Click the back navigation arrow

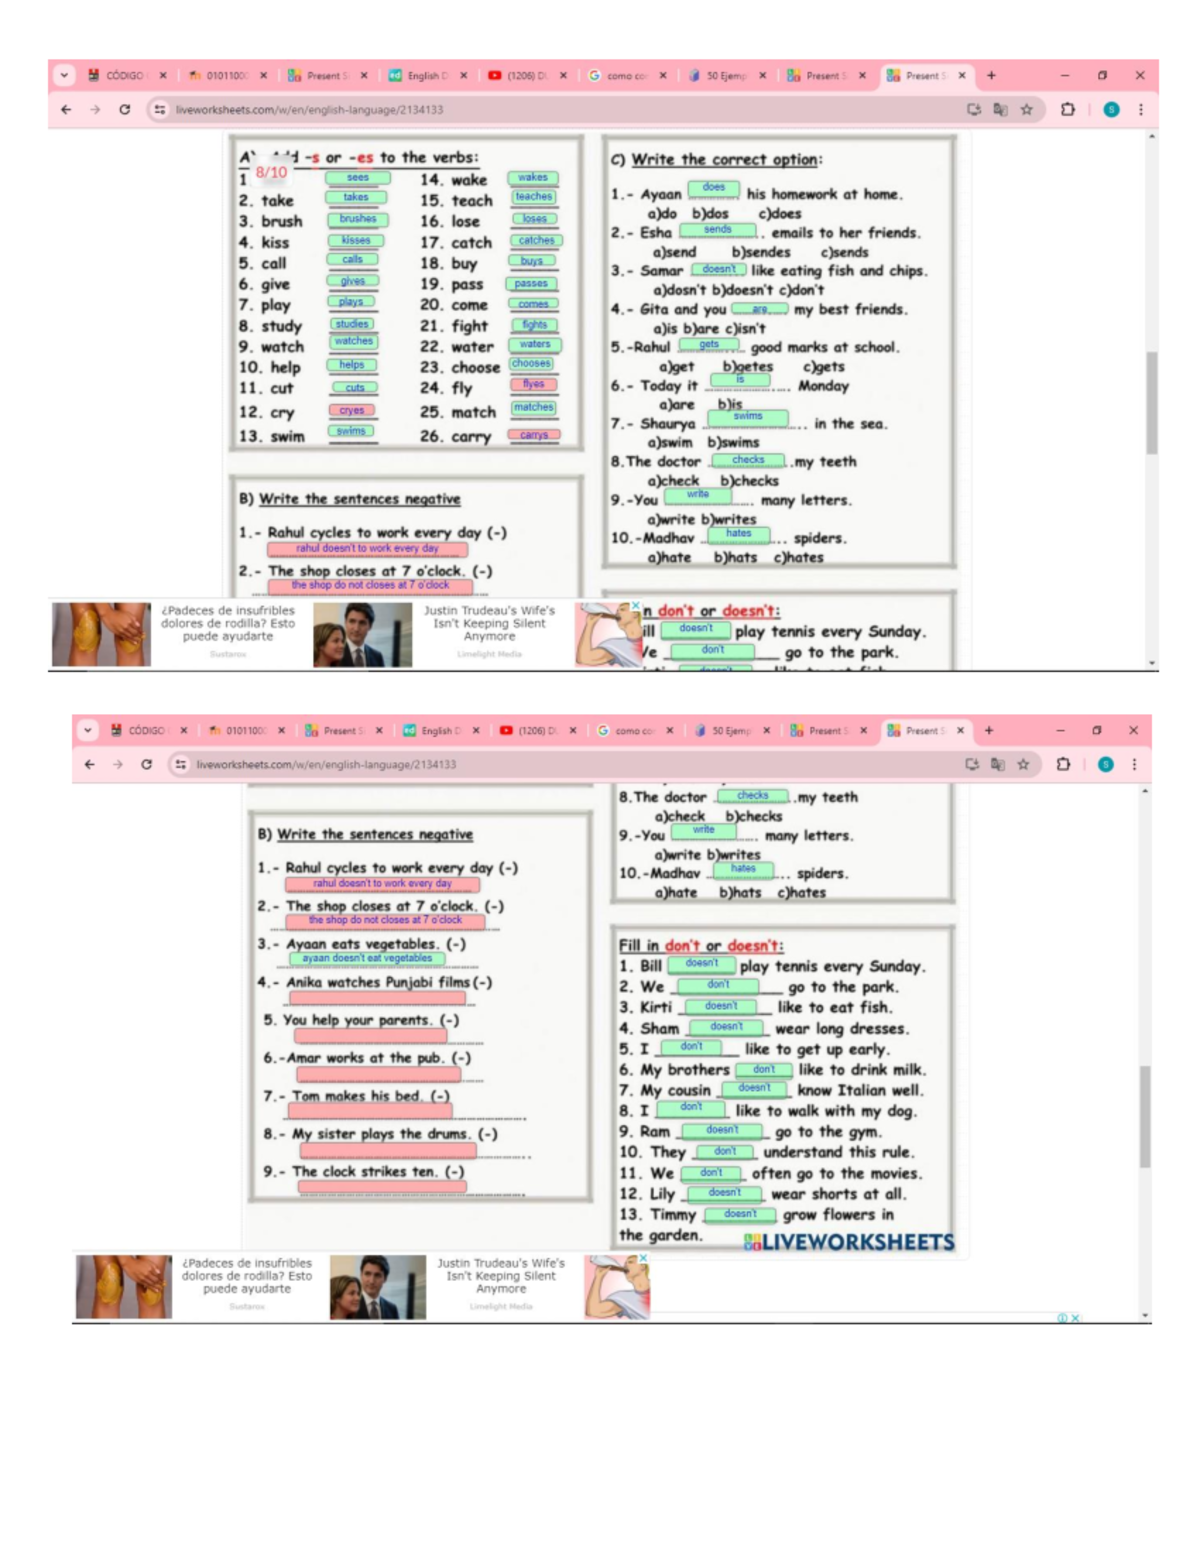(x=65, y=110)
